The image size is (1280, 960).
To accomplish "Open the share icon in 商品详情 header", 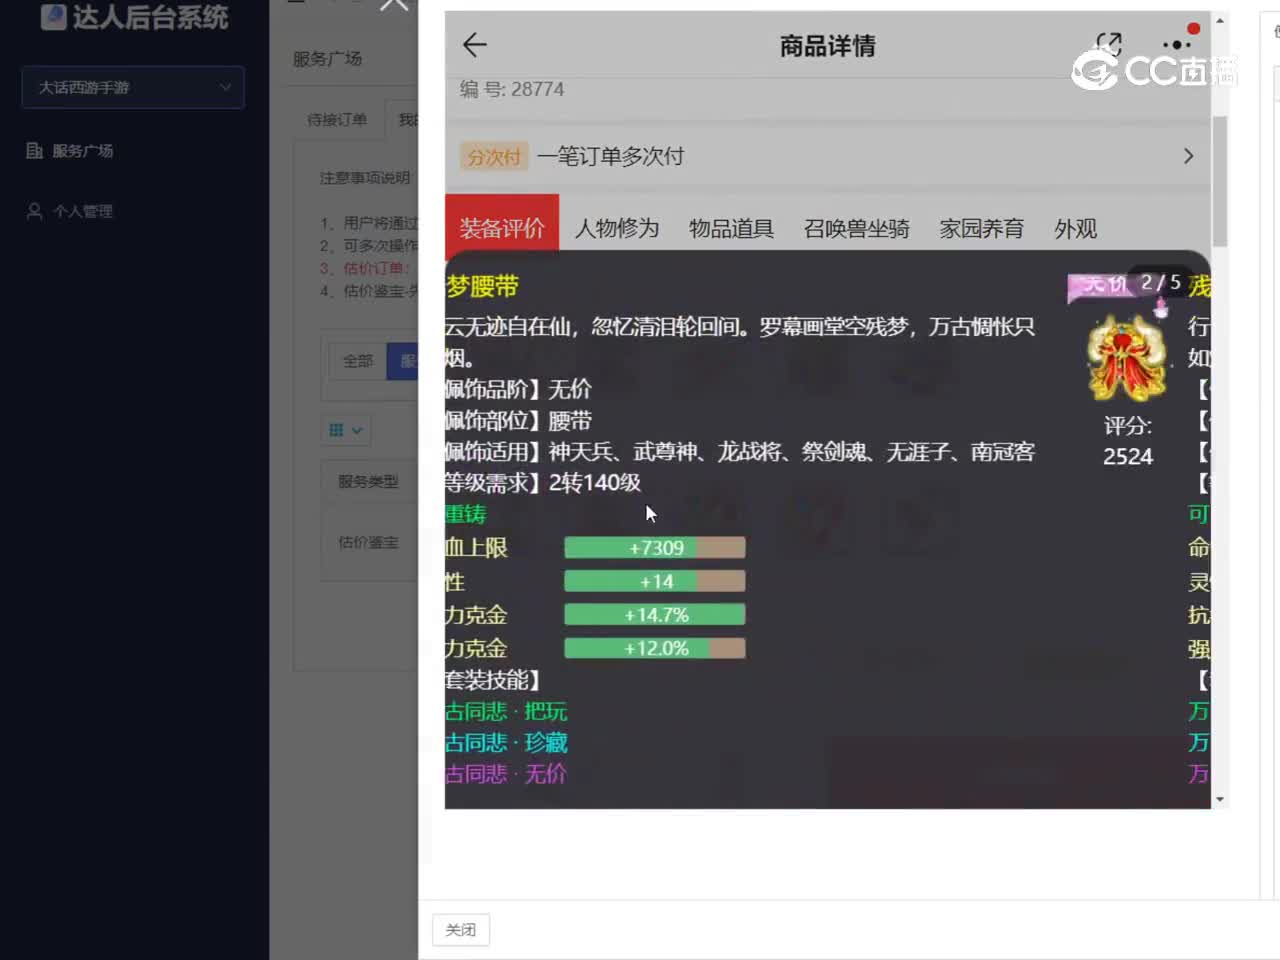I will (x=1108, y=44).
